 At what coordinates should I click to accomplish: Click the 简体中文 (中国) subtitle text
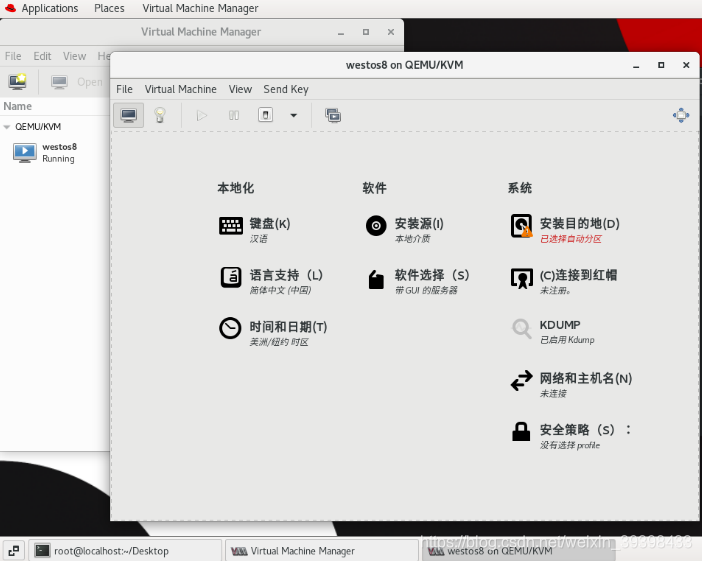[x=280, y=291]
